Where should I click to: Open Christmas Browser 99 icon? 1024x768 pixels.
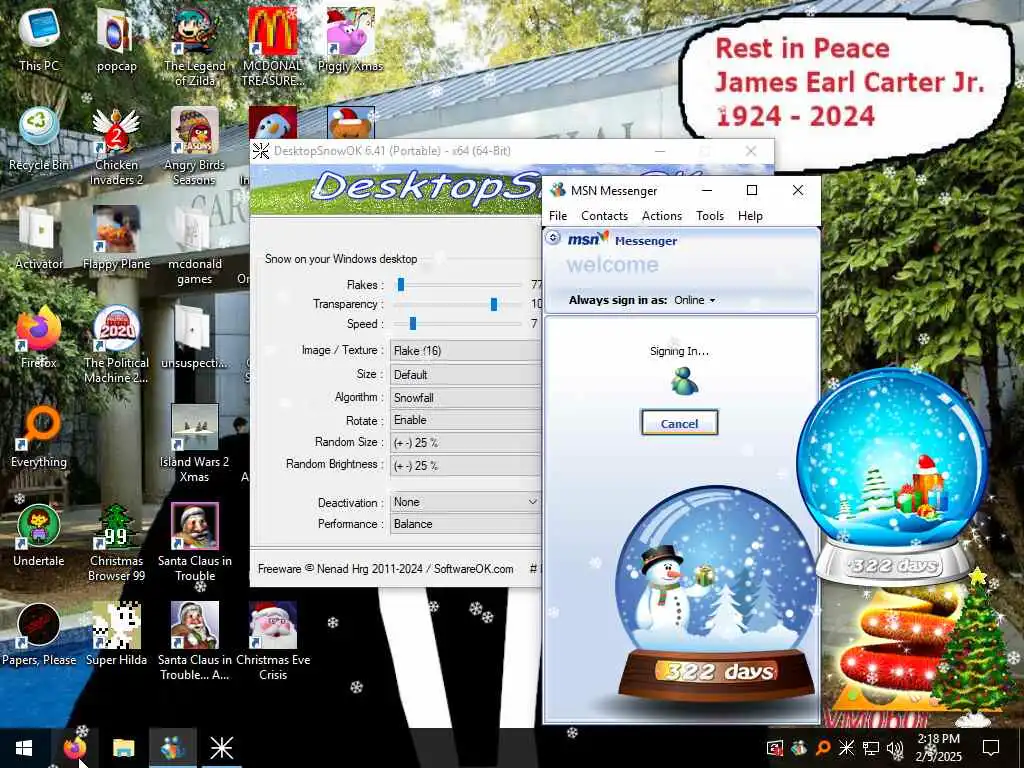click(x=116, y=542)
